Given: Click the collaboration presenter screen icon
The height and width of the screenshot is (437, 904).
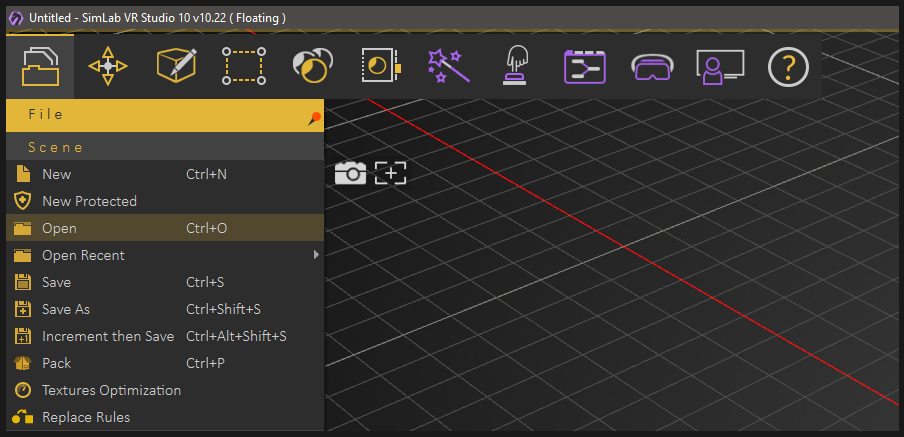Looking at the screenshot, I should (720, 67).
